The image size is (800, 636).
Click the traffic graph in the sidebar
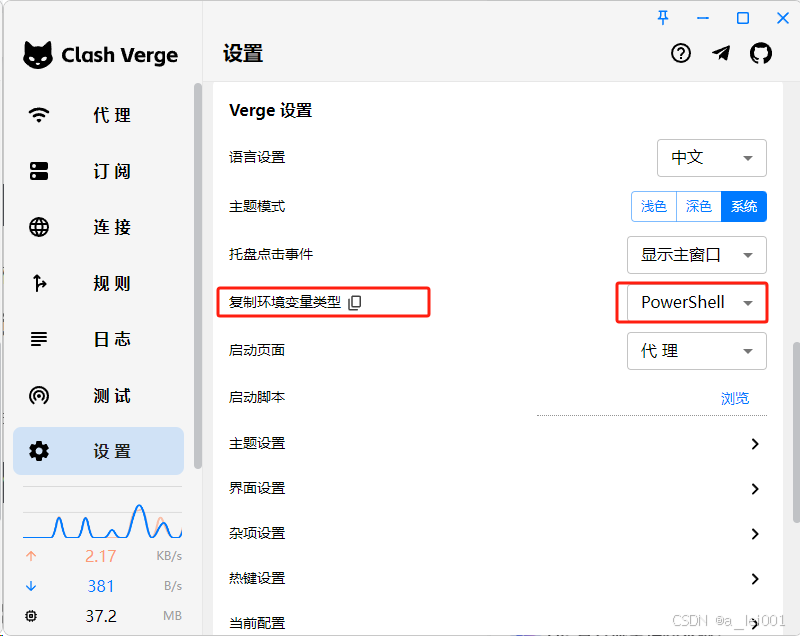tap(103, 520)
